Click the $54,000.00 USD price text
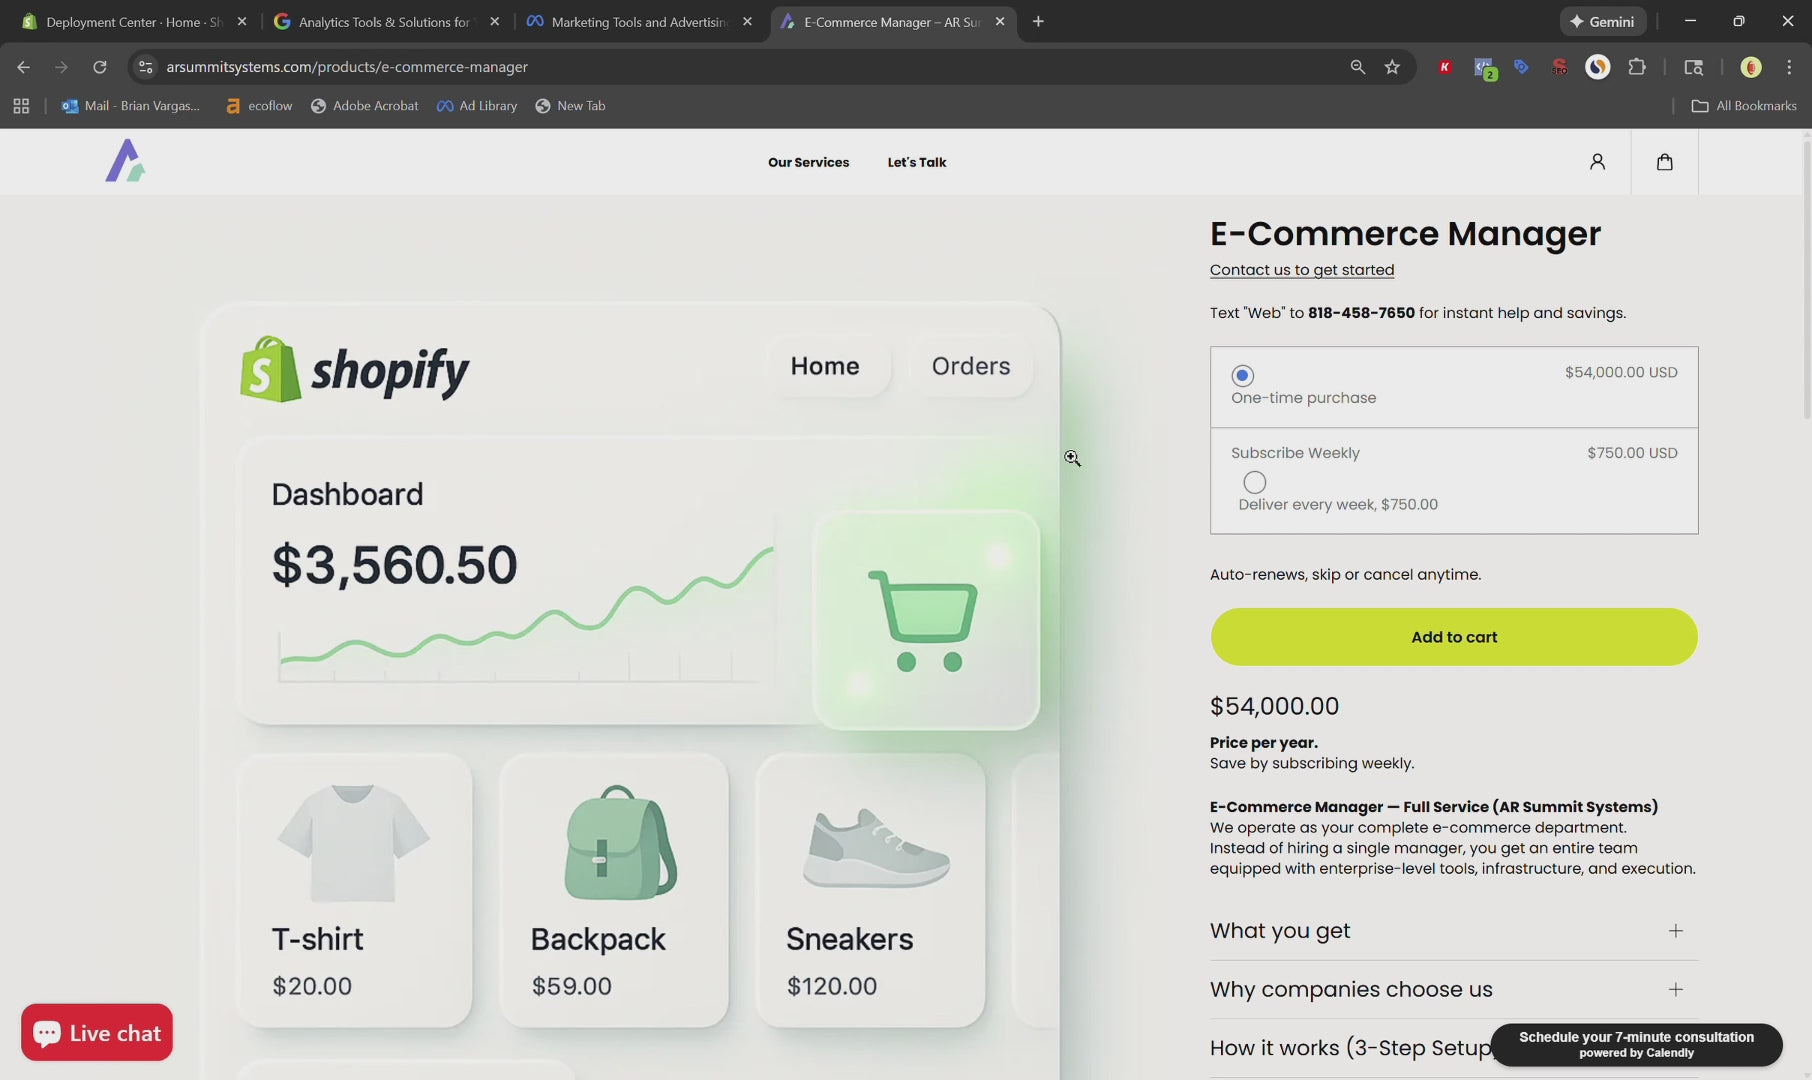Viewport: 1812px width, 1080px height. [1621, 372]
